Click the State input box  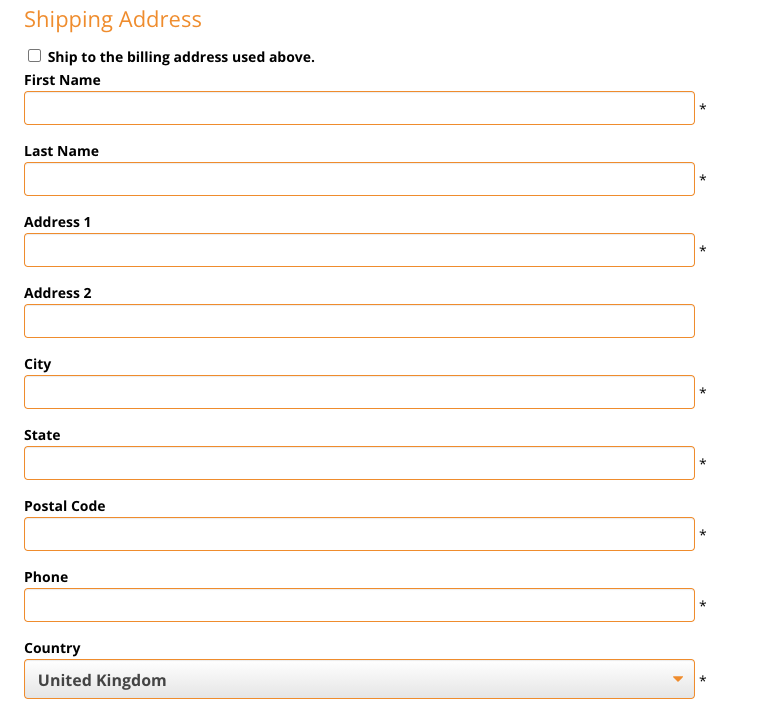pyautogui.click(x=359, y=463)
